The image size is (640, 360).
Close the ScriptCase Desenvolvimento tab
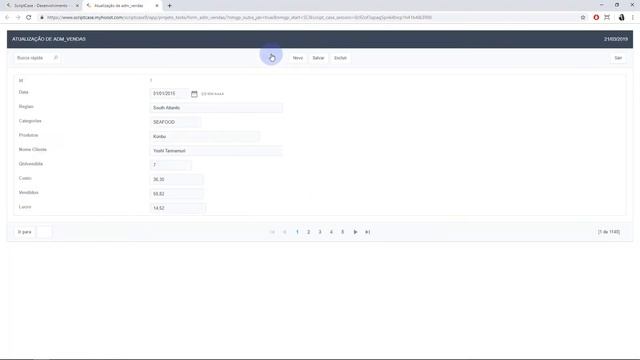(x=77, y=6)
